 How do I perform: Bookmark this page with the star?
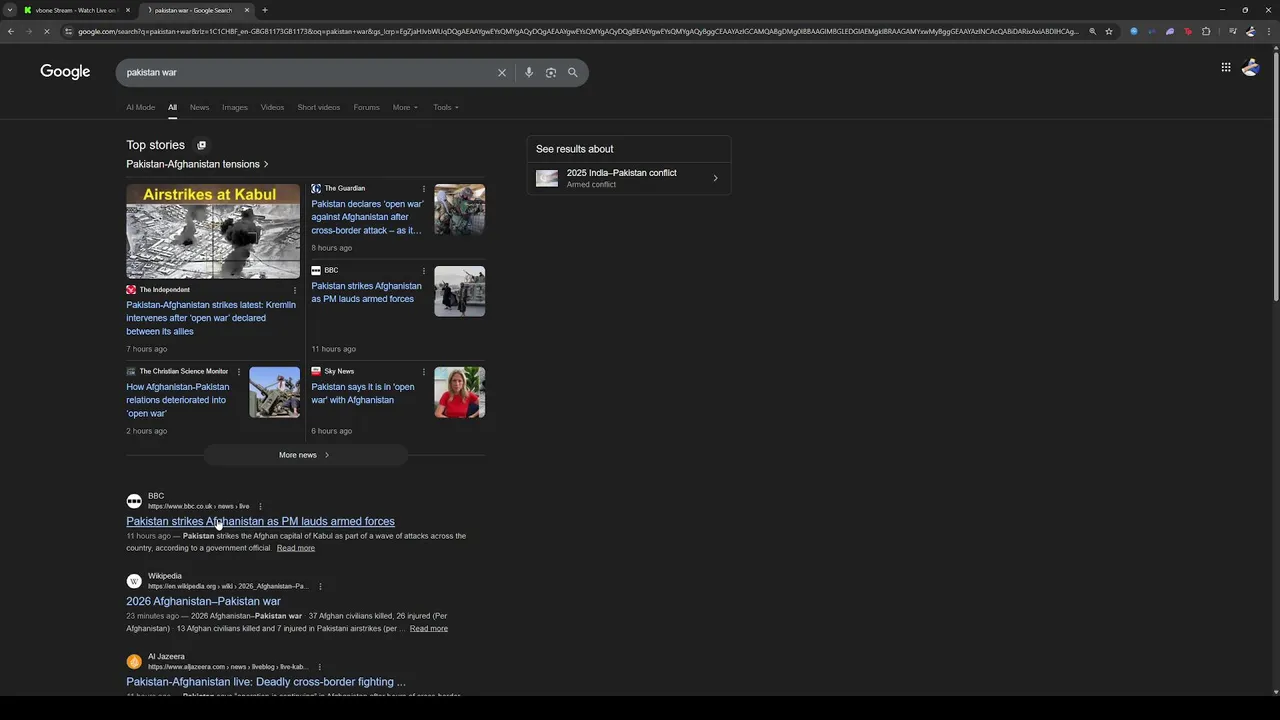pos(1109,31)
